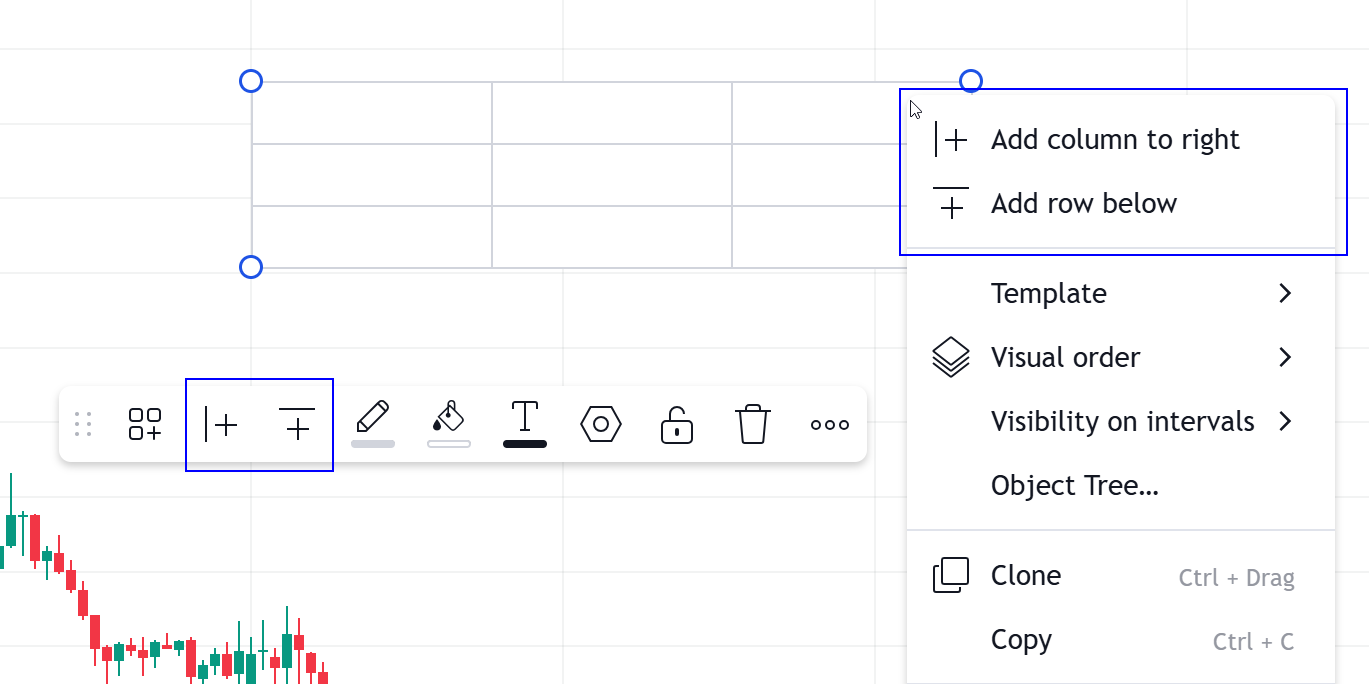Click the add row icon in floating toolbar
1369x684 pixels.
click(x=297, y=424)
